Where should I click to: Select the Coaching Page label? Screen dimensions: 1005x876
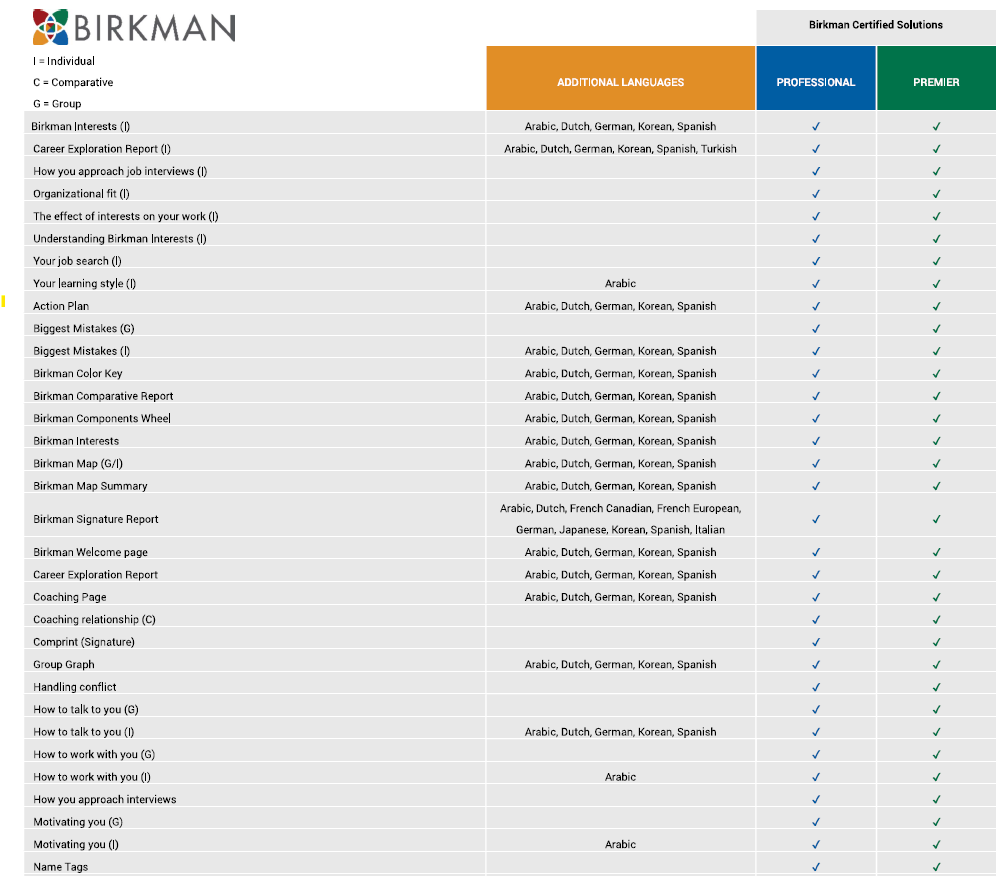point(70,597)
